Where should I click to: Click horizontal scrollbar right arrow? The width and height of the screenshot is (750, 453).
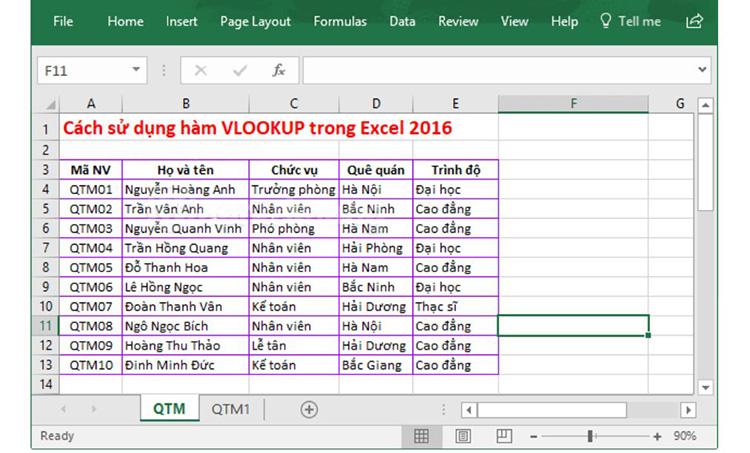[x=688, y=410]
